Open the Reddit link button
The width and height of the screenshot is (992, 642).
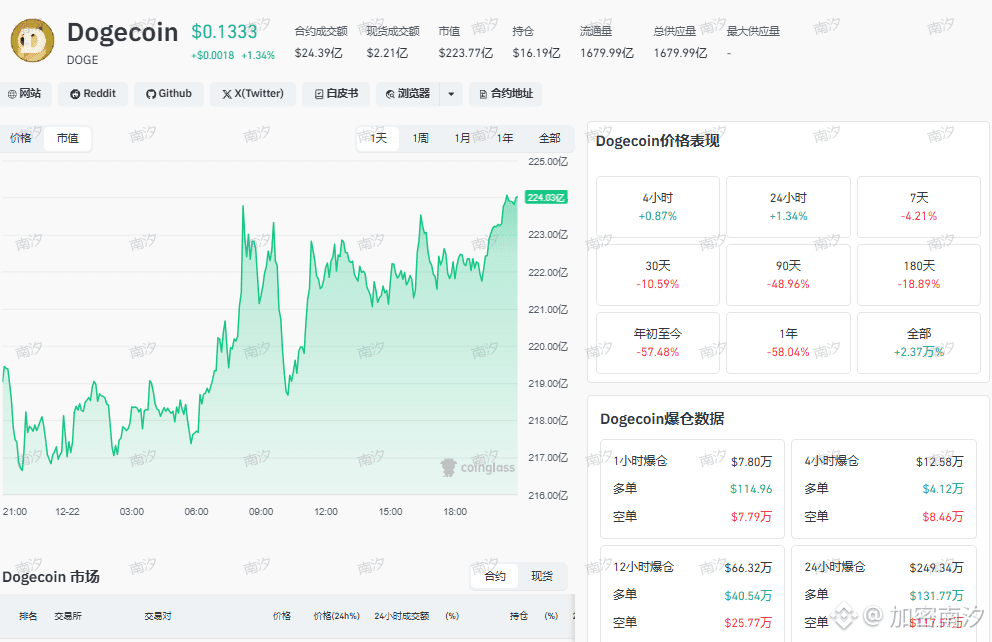(x=93, y=94)
